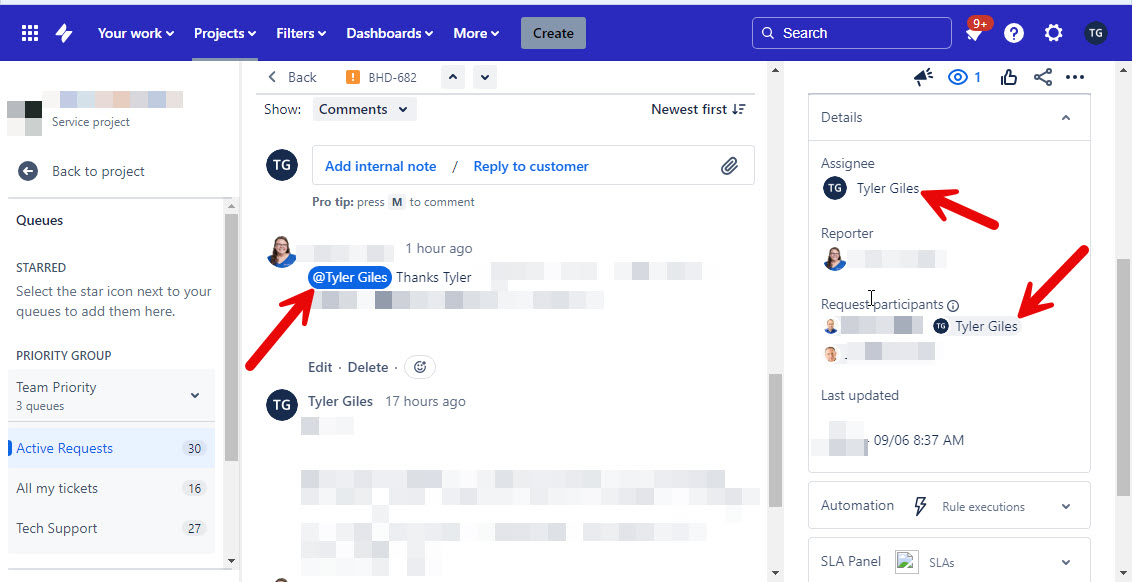Image resolution: width=1132 pixels, height=582 pixels.
Task: Open the Help question mark icon
Action: [1014, 33]
